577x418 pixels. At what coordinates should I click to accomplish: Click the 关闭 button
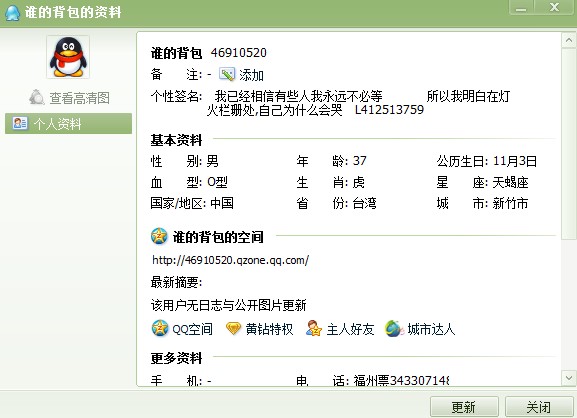pyautogui.click(x=539, y=407)
